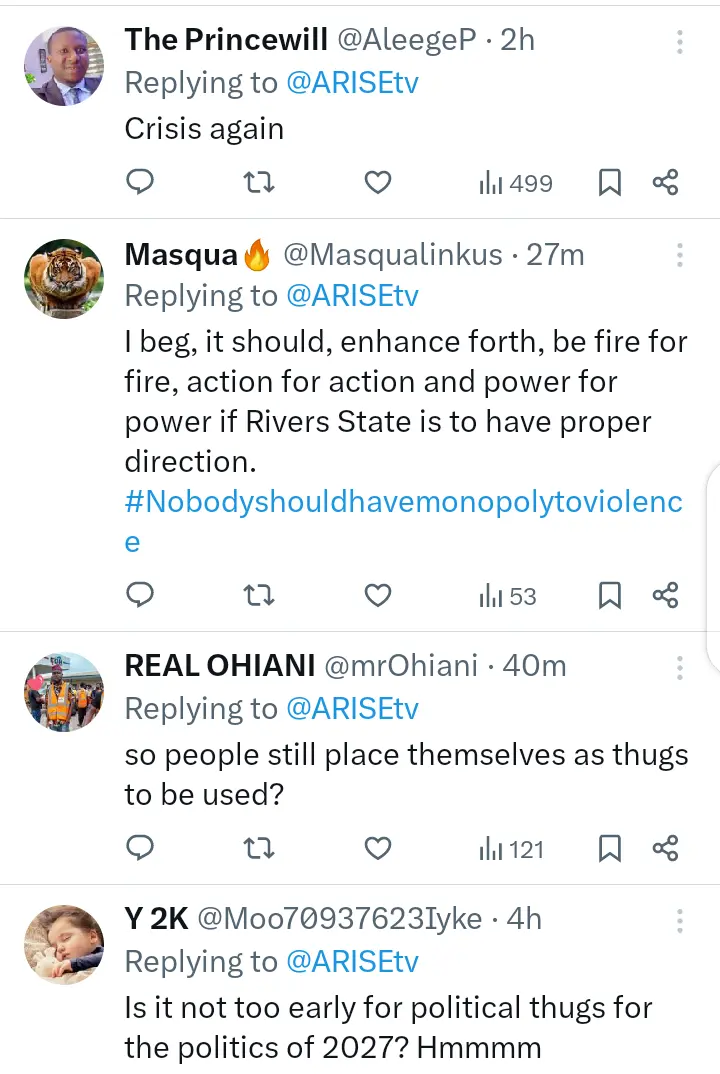The width and height of the screenshot is (720, 1074).
Task: Like The Princewill's 'Crisis again' tweet
Action: coord(377,182)
